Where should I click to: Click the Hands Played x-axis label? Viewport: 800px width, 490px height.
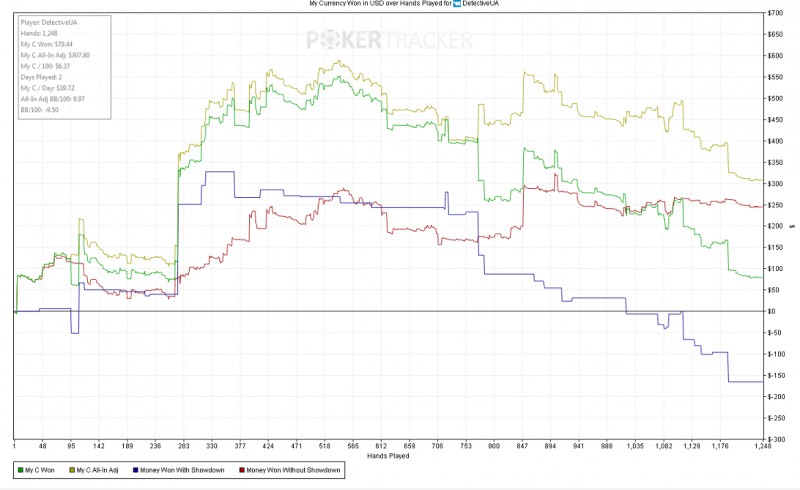pyautogui.click(x=388, y=456)
